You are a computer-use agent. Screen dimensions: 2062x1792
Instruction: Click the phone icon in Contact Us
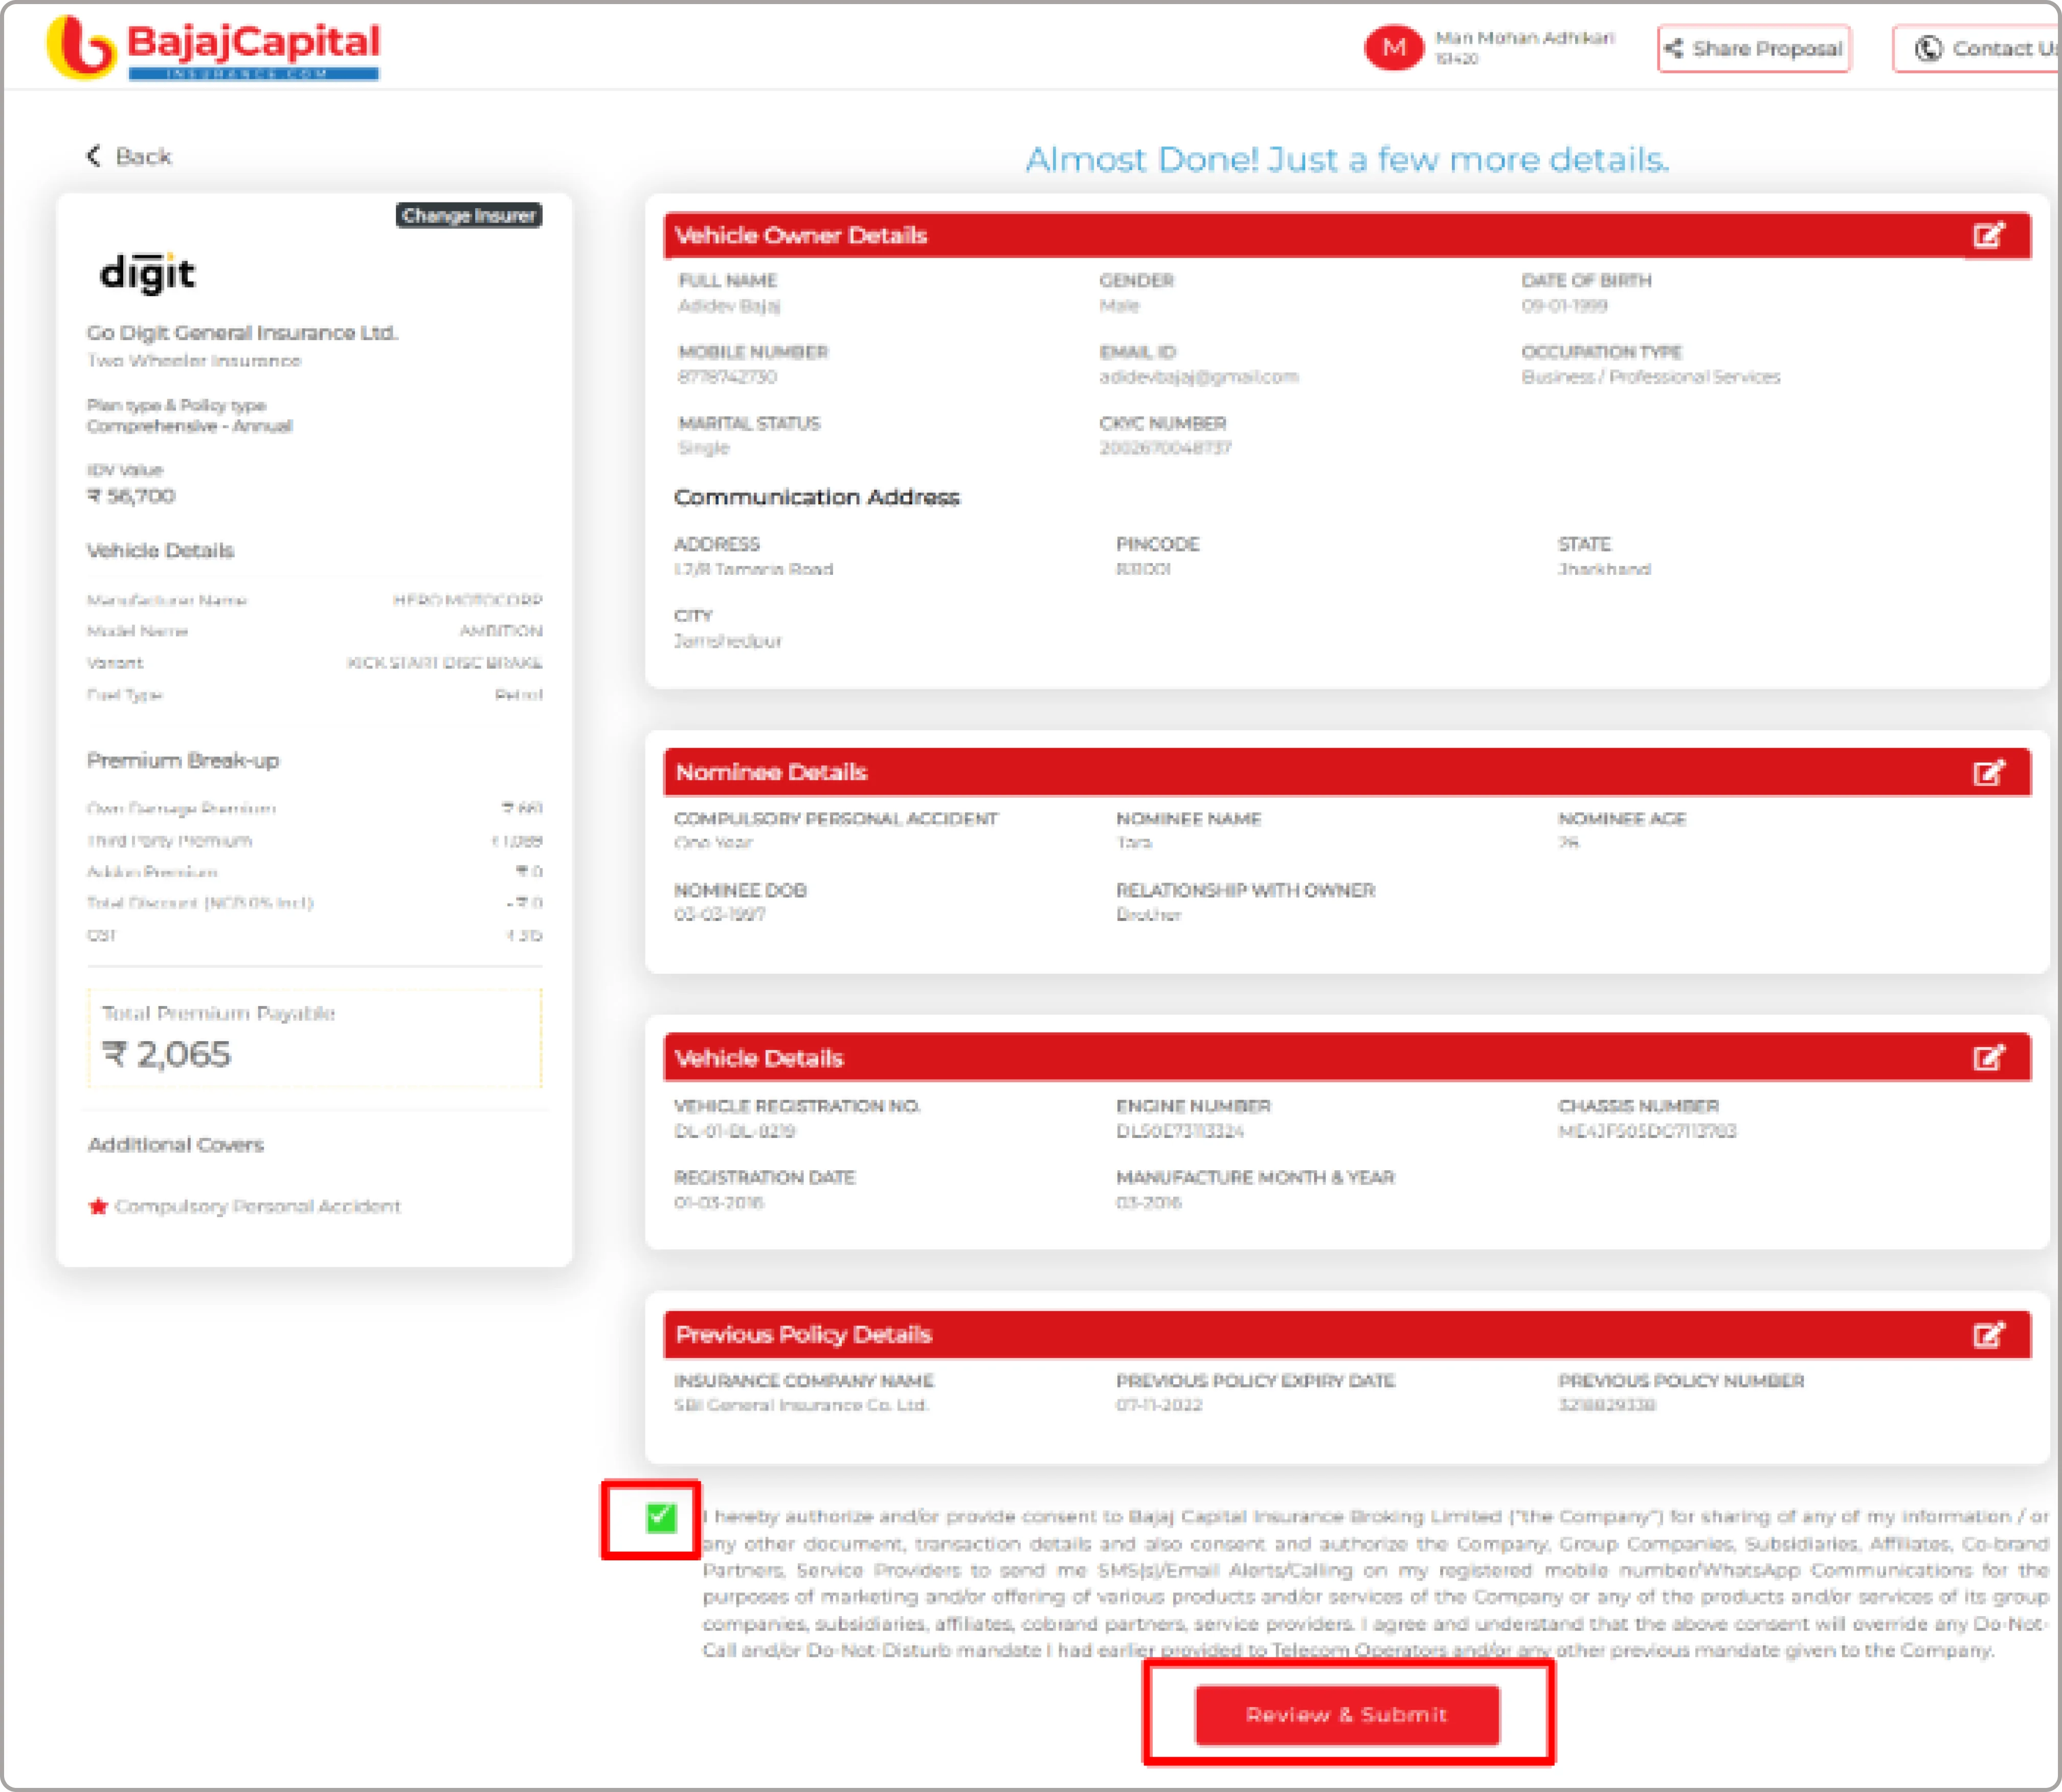tap(1928, 49)
